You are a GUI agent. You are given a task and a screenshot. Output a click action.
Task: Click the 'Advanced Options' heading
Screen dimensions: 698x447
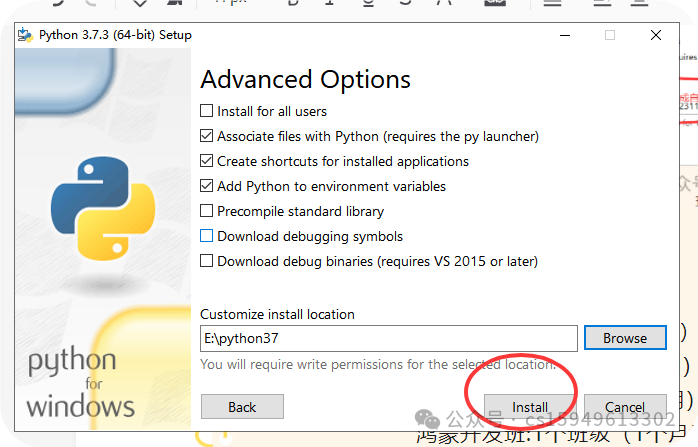point(305,80)
